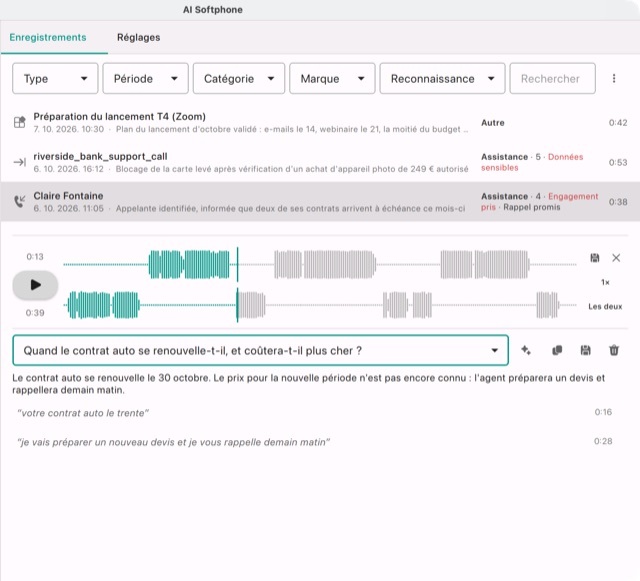Seek in the upper waveform track
This screenshot has height=581, width=640.
[x=320, y=265]
